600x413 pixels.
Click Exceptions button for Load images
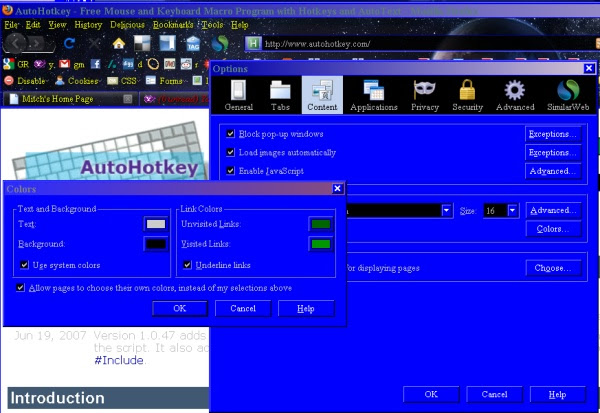[x=553, y=152]
